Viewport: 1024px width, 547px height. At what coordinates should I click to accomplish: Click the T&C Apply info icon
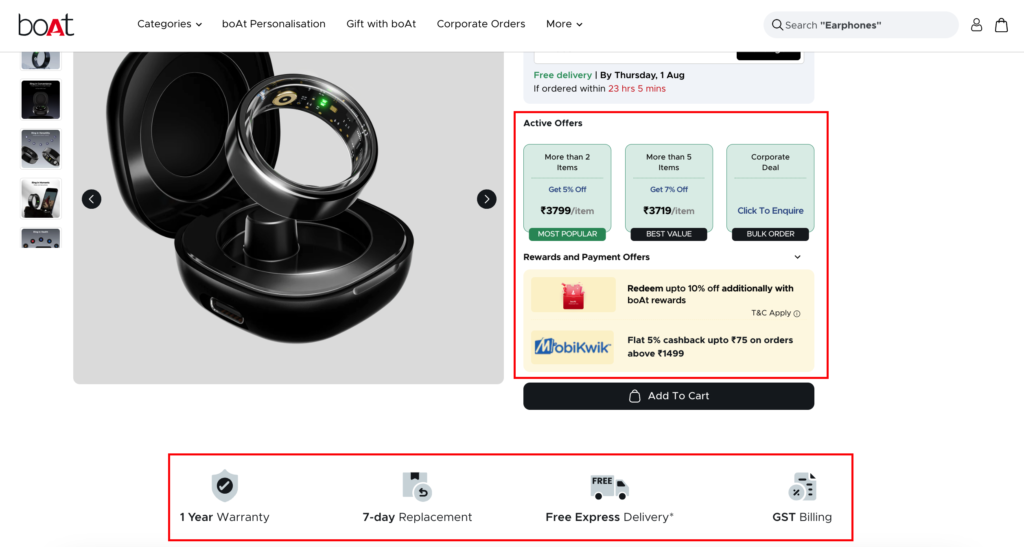(x=797, y=314)
